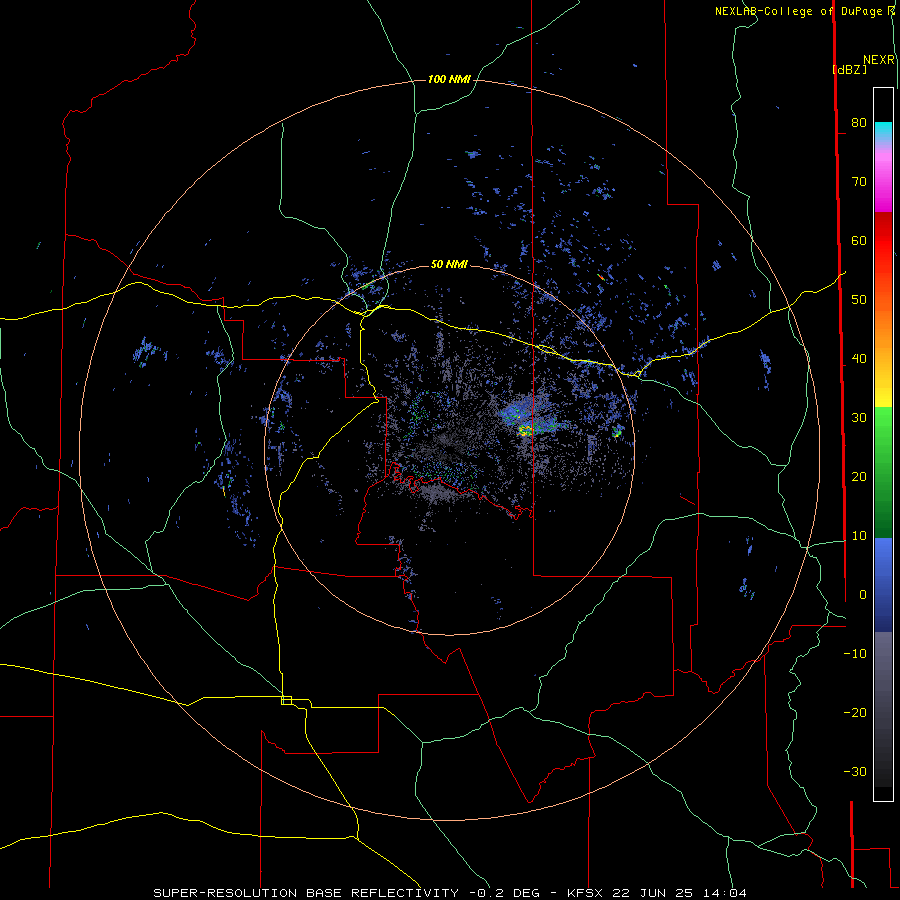The height and width of the screenshot is (900, 900).
Task: Click the 80 value on dBZ scale
Action: (x=859, y=122)
